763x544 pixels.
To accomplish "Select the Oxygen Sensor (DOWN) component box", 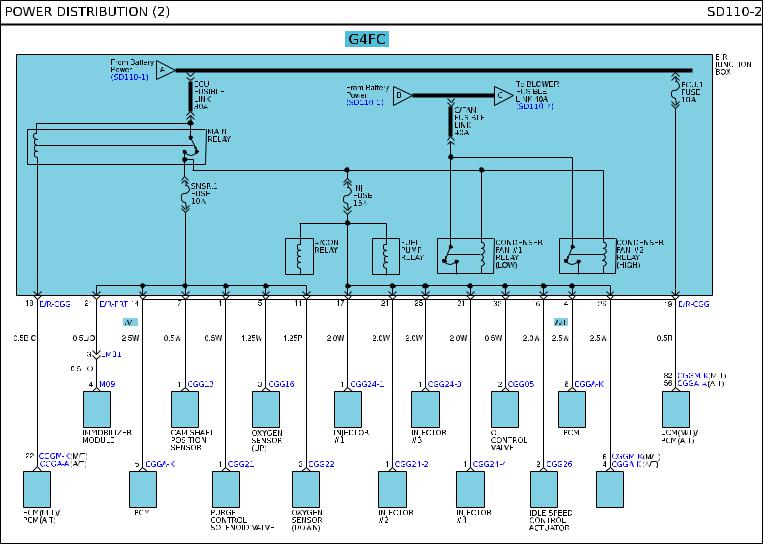I will coord(306,490).
